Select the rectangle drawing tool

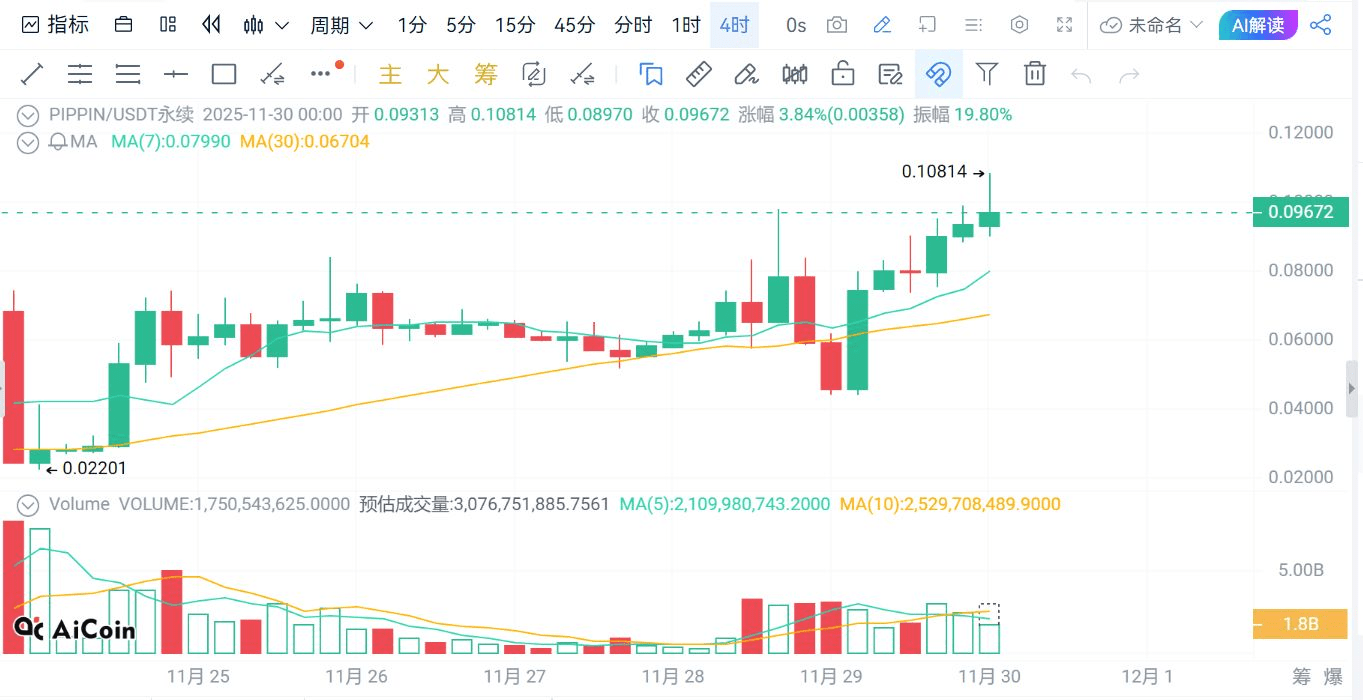[x=224, y=73]
